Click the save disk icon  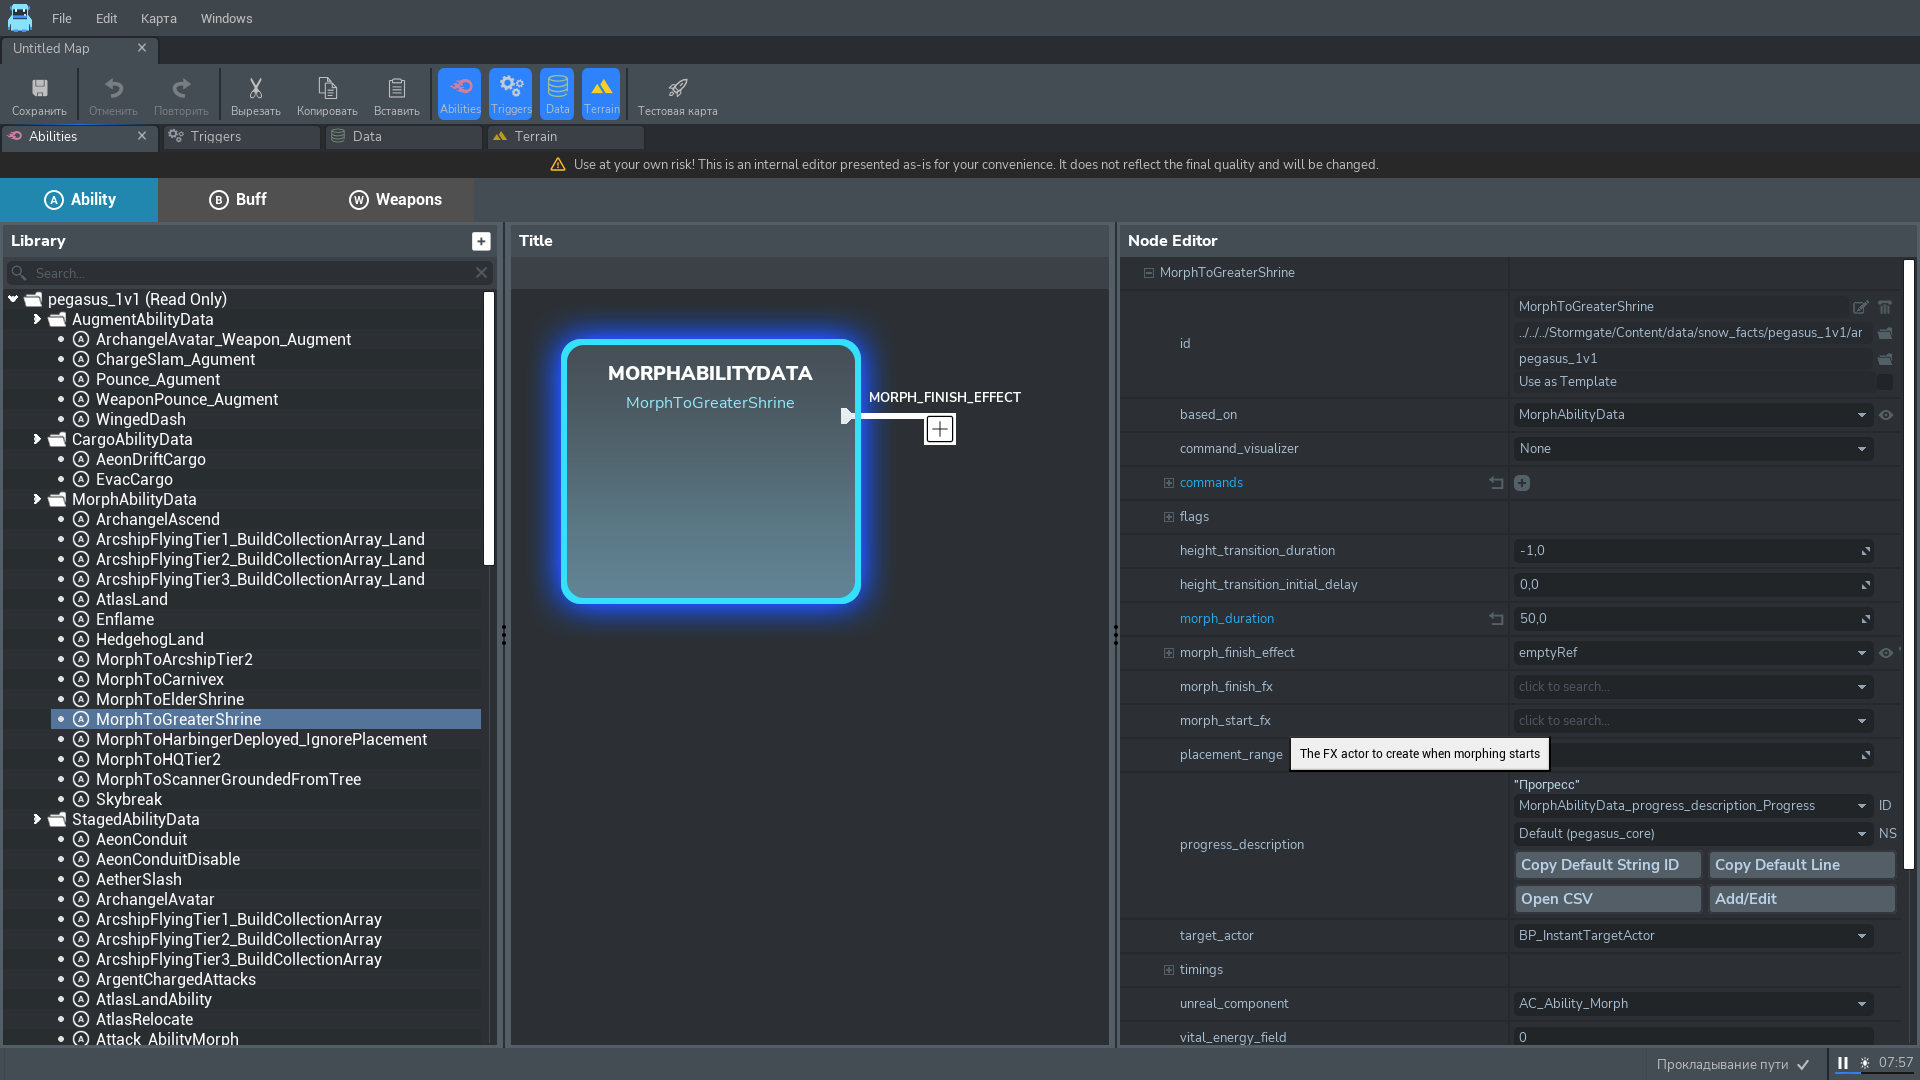tap(39, 94)
